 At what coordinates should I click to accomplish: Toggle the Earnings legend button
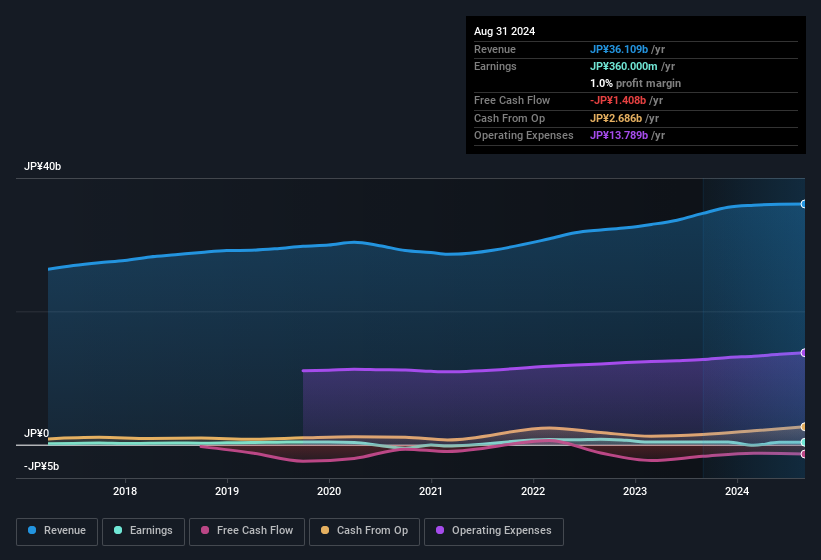click(143, 531)
